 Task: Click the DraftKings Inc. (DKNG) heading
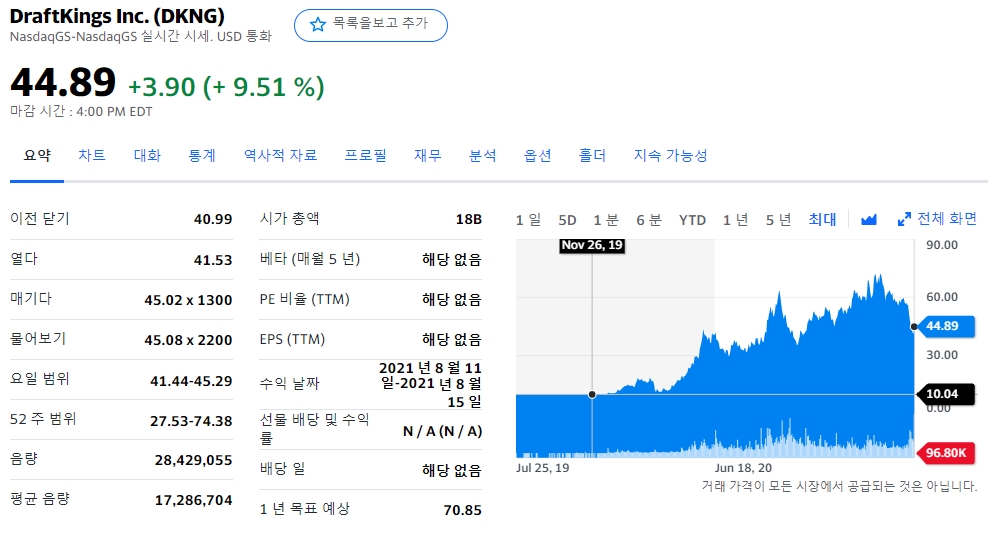[x=117, y=16]
